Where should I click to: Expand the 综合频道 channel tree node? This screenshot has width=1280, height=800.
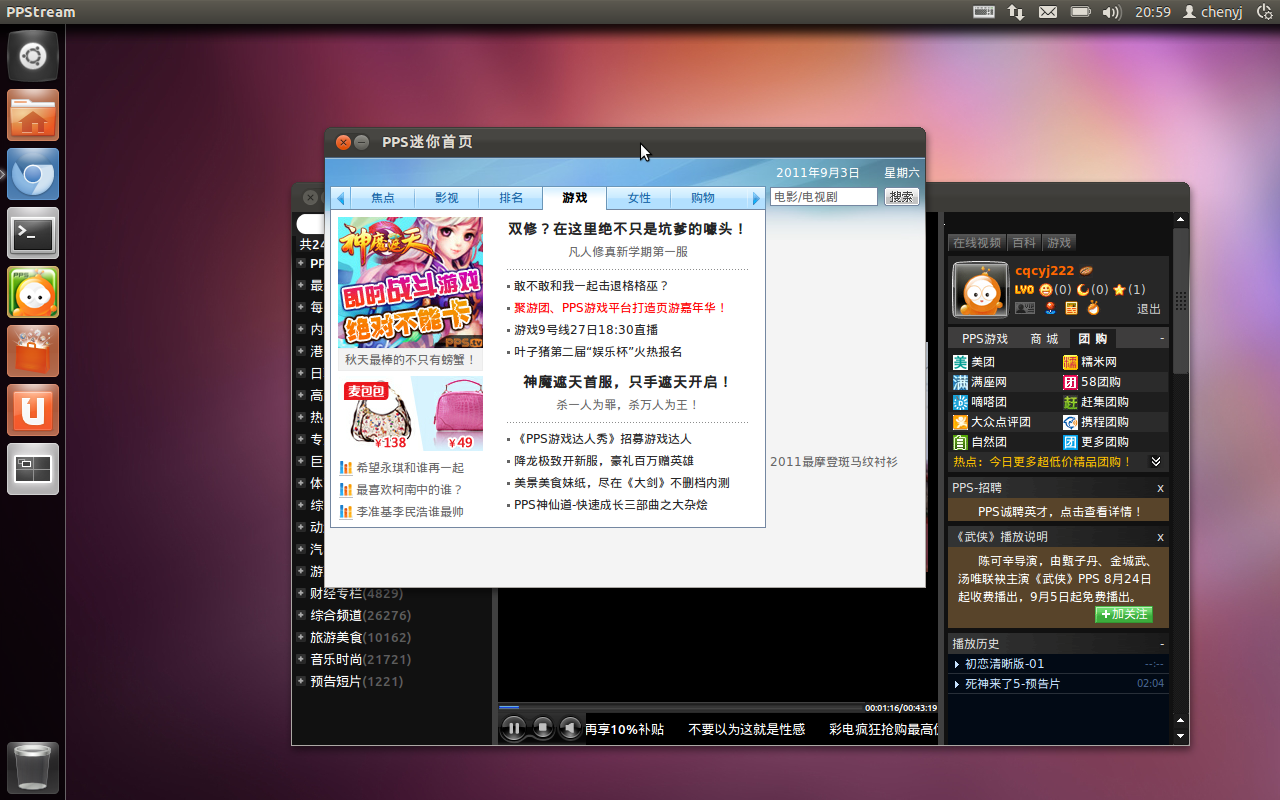click(301, 615)
